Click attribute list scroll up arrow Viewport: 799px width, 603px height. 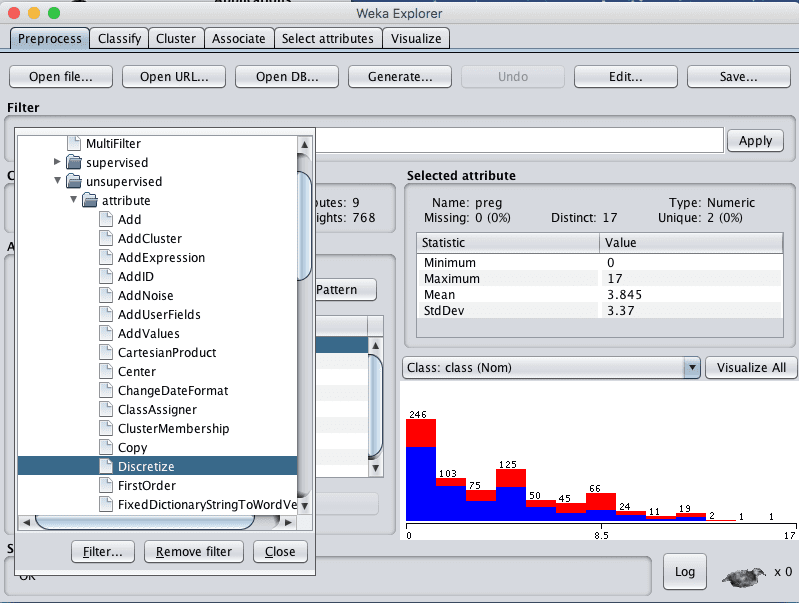pyautogui.click(x=376, y=345)
